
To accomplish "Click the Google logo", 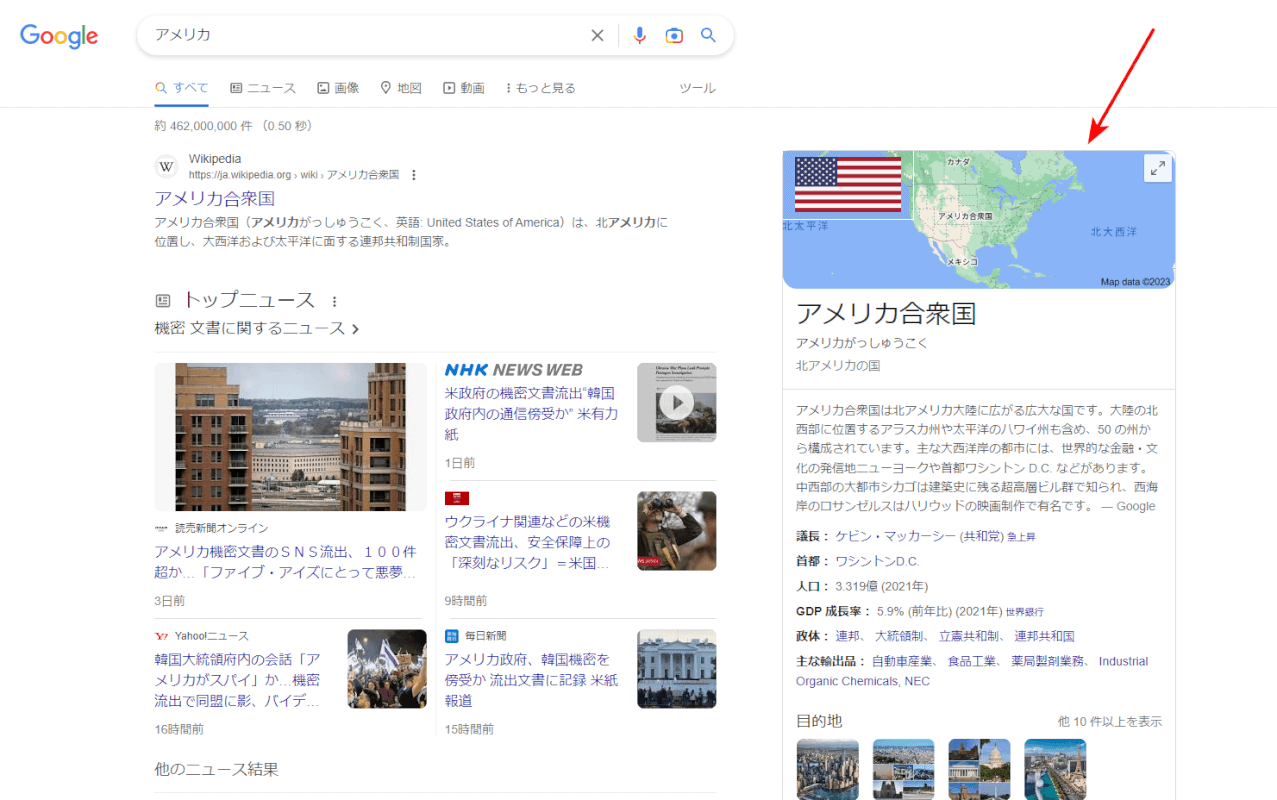I will 59,36.
